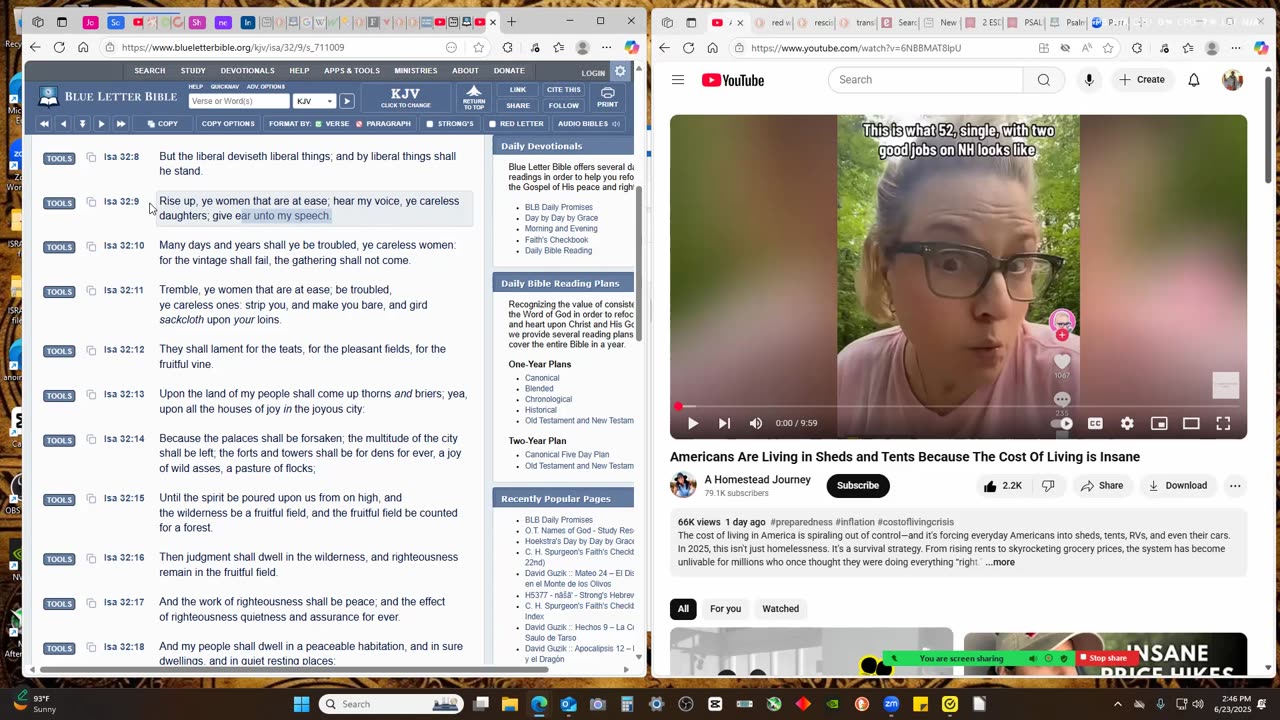Submit verse search with the go arrow

(x=346, y=101)
